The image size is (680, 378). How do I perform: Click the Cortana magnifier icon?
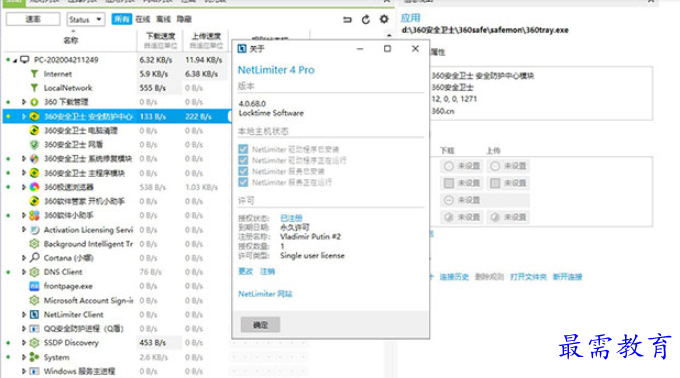(x=34, y=257)
